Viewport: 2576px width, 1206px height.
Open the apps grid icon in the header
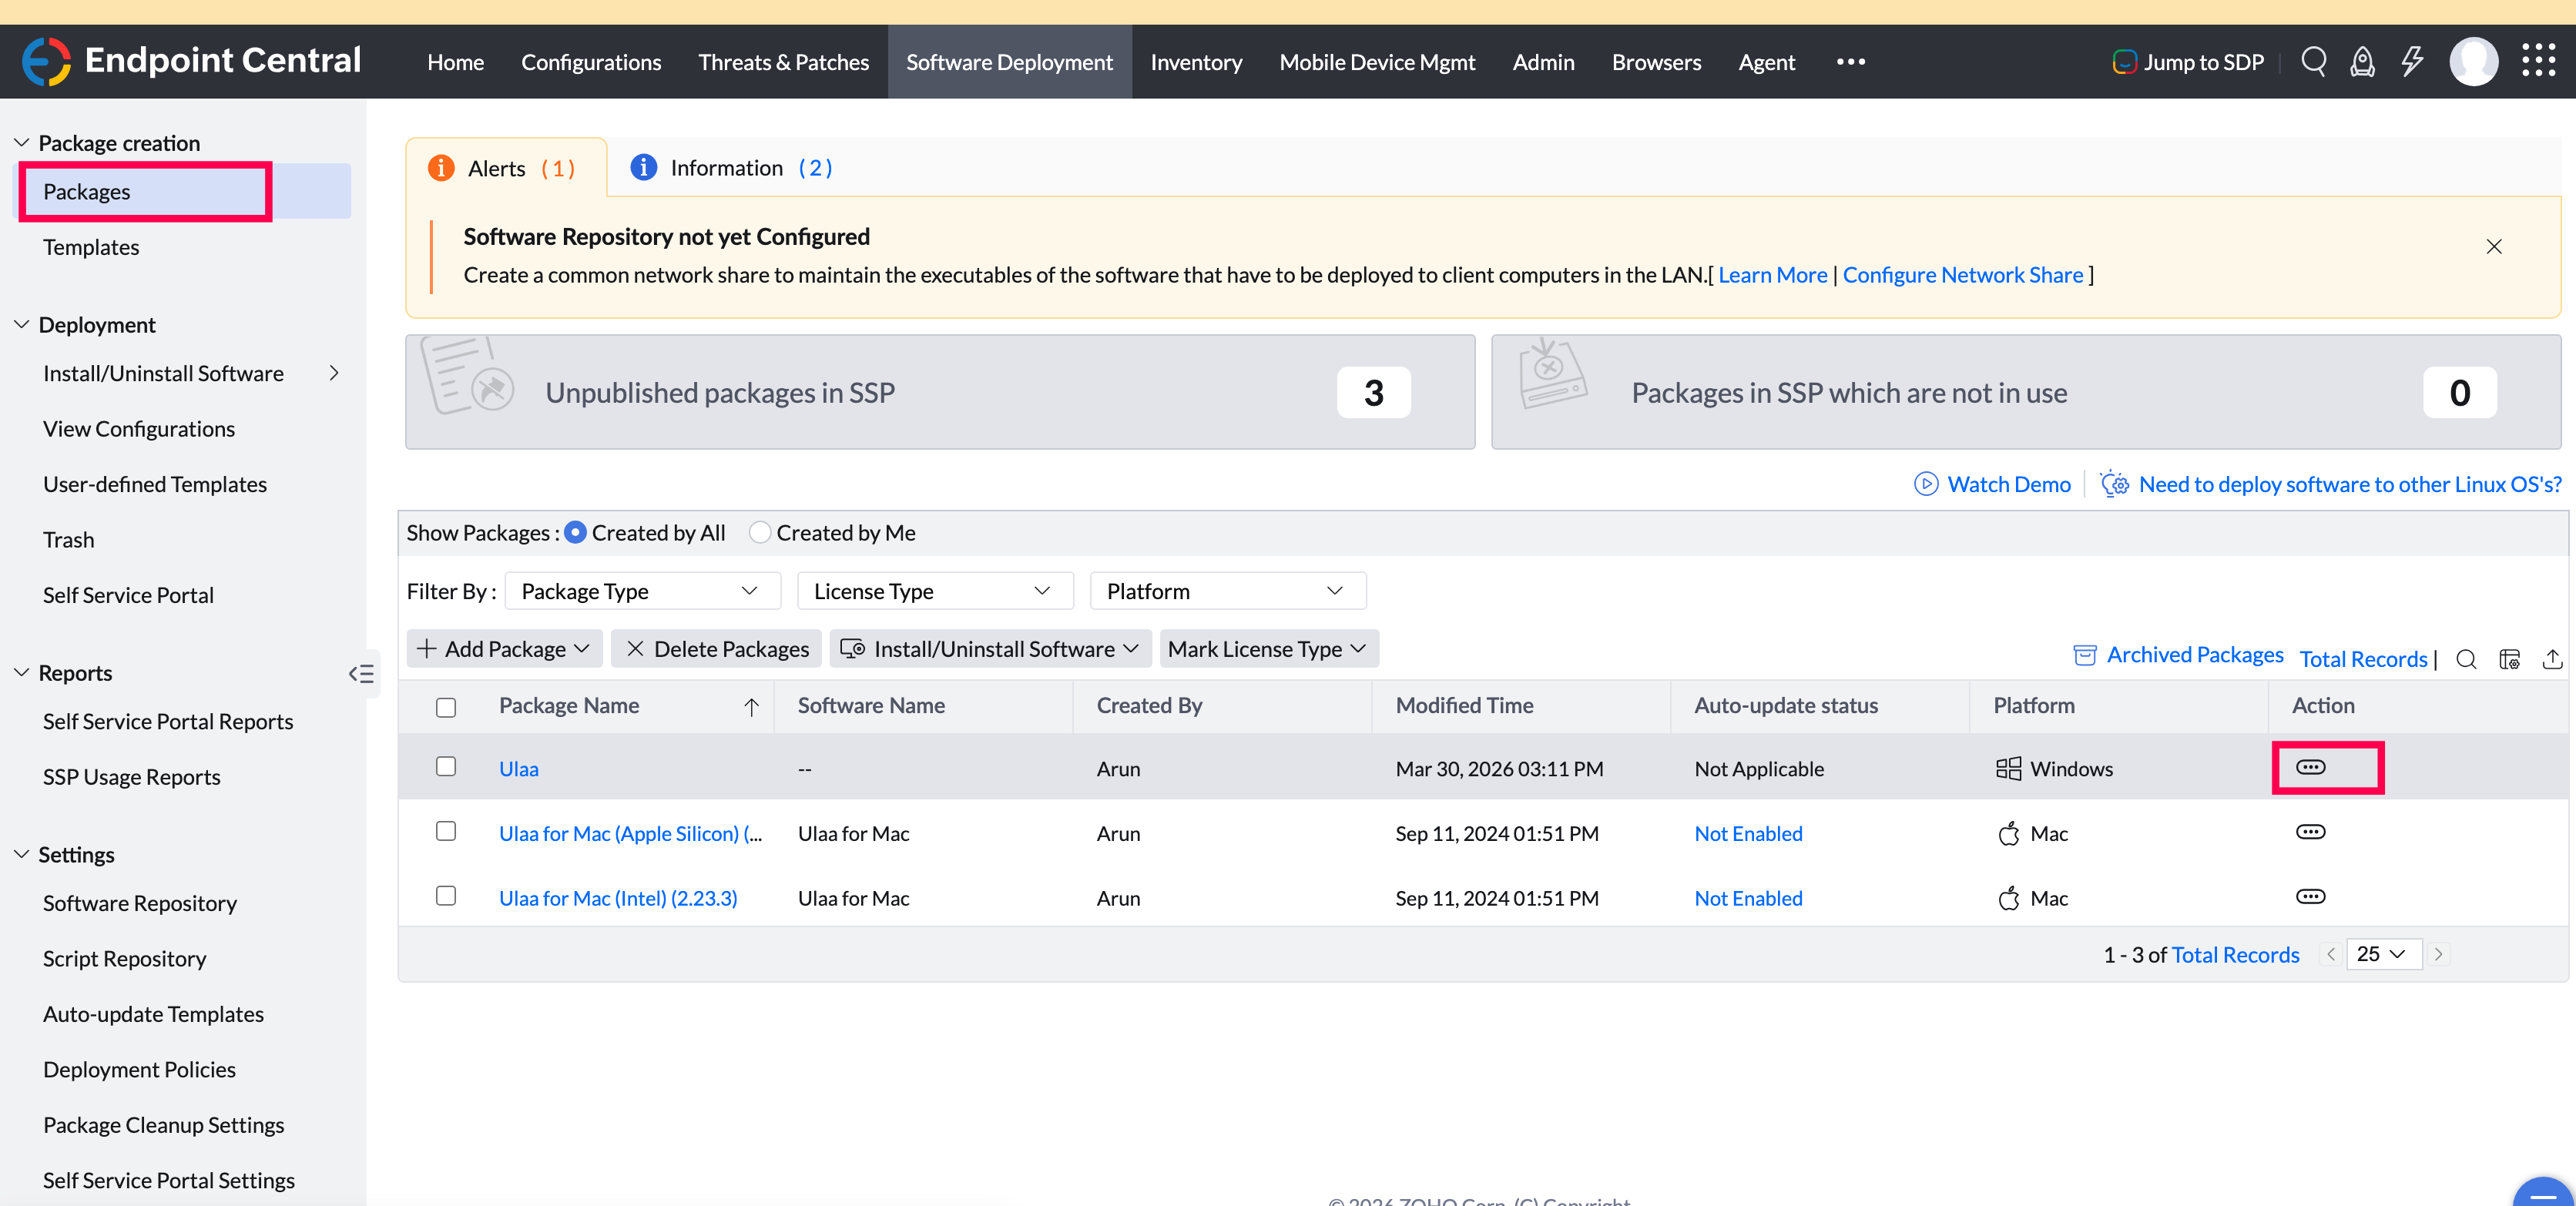pyautogui.click(x=2538, y=62)
